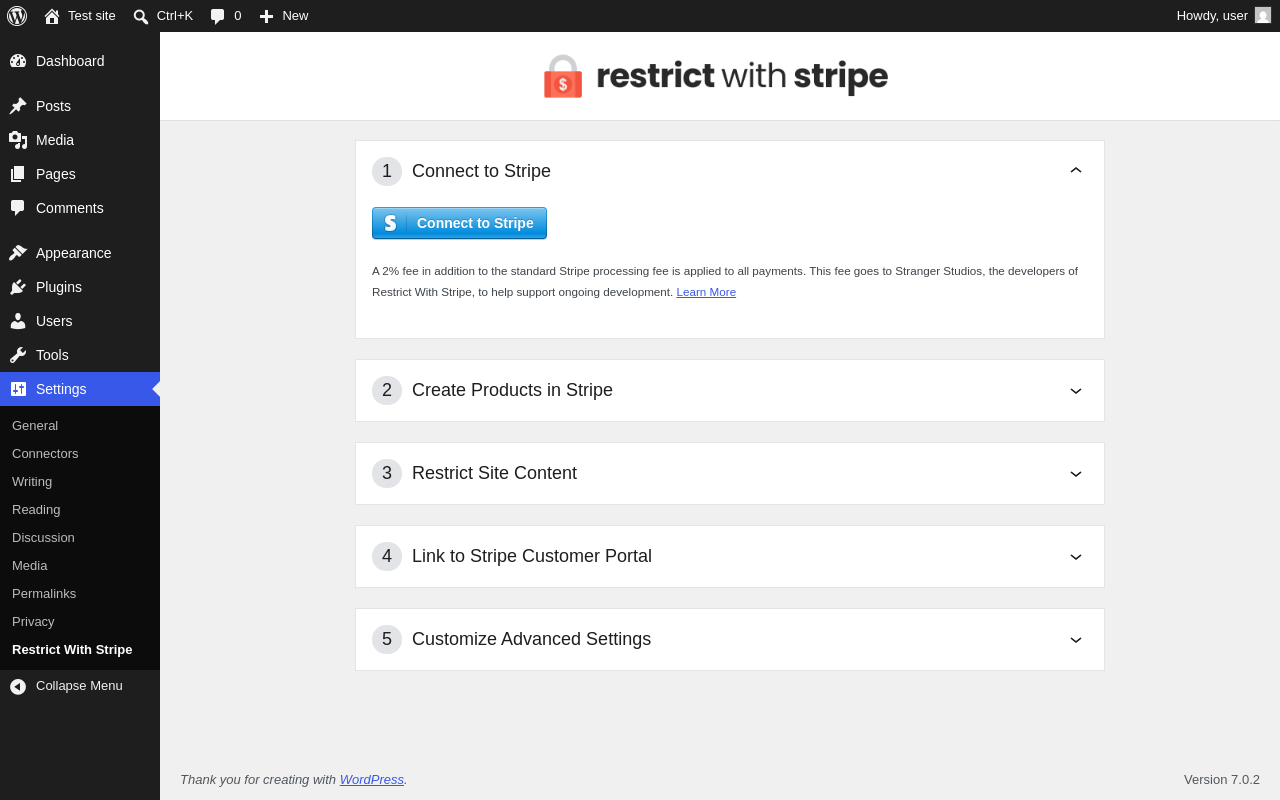Click the Stripe S icon on button
This screenshot has height=800, width=1280.
tap(390, 223)
